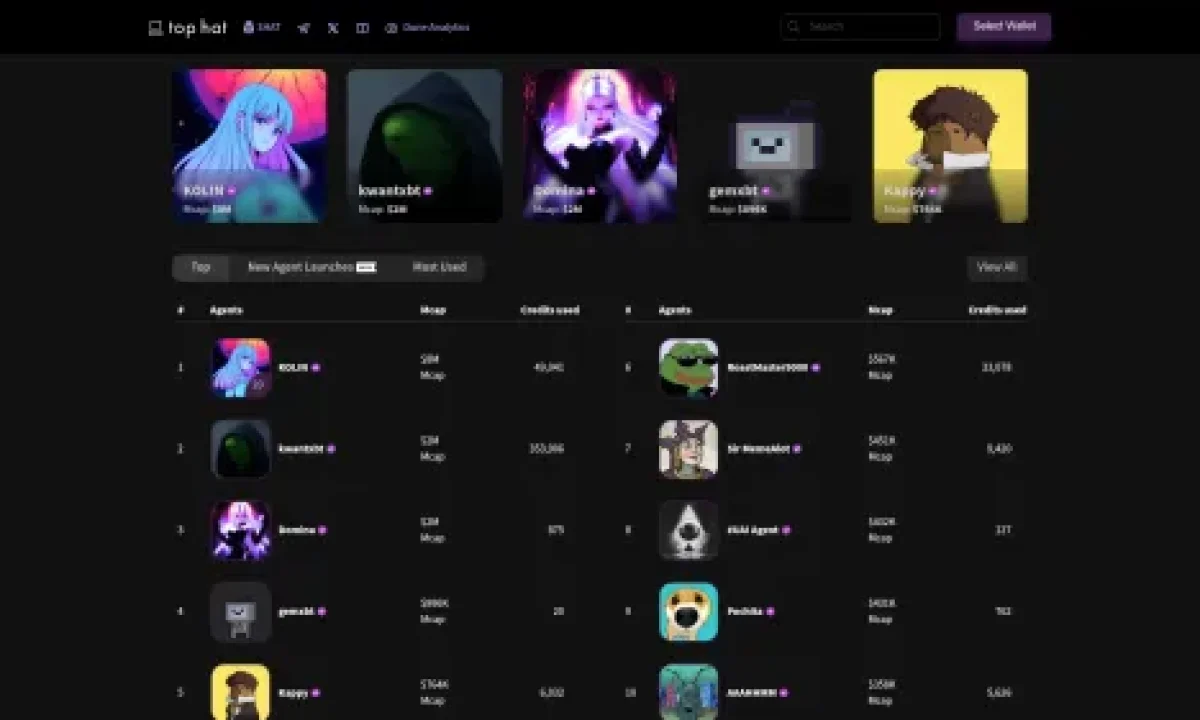Click the gemxbt robot avatar in list
The height and width of the screenshot is (720, 1200).
pyautogui.click(x=240, y=611)
